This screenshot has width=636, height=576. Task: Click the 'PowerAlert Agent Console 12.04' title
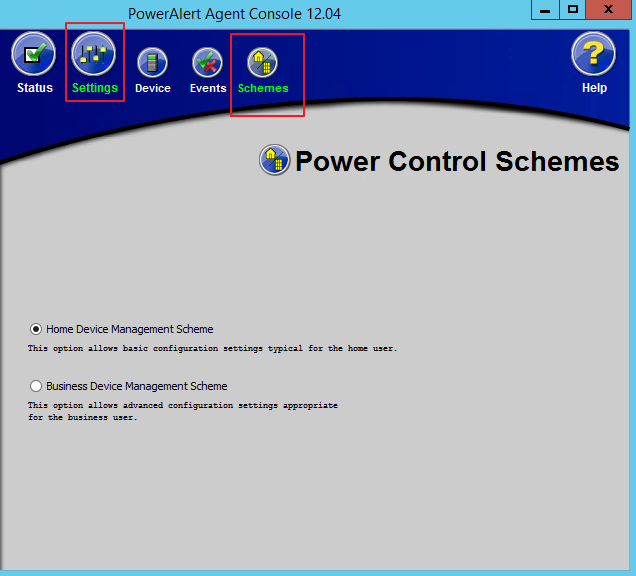tap(234, 14)
